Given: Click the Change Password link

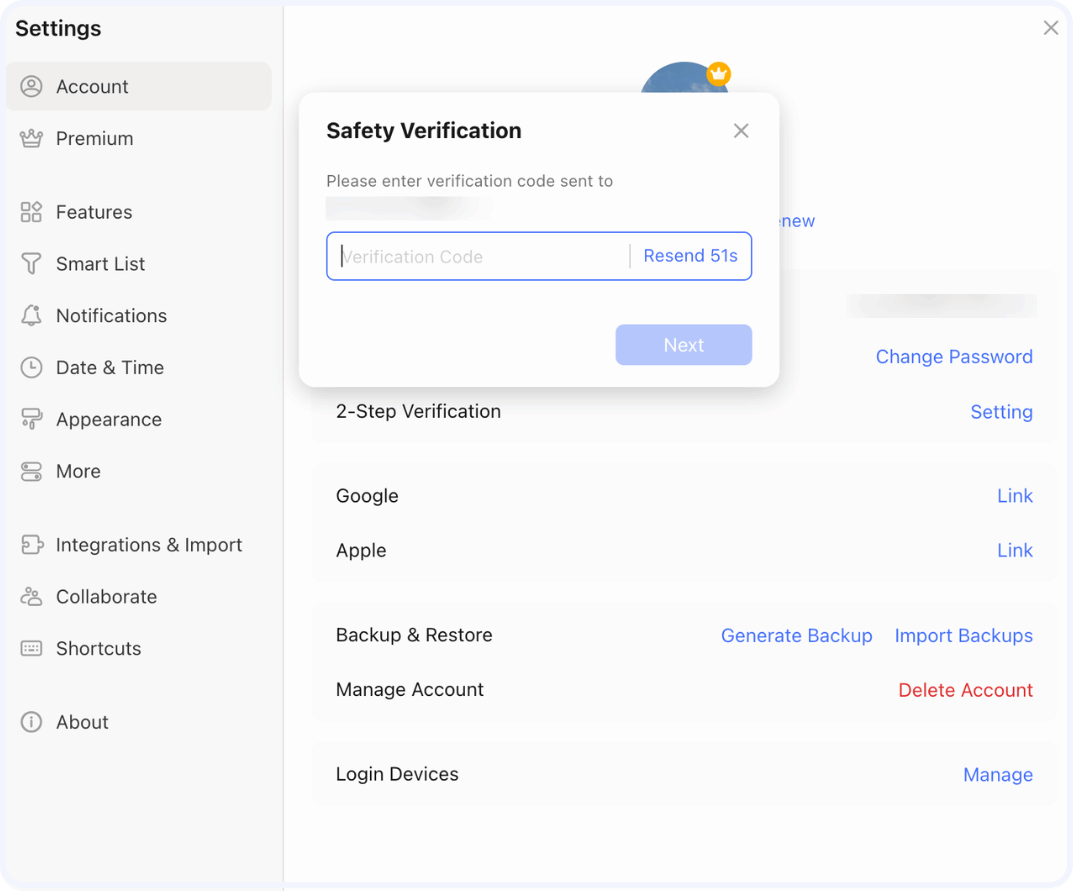Looking at the screenshot, I should (953, 357).
